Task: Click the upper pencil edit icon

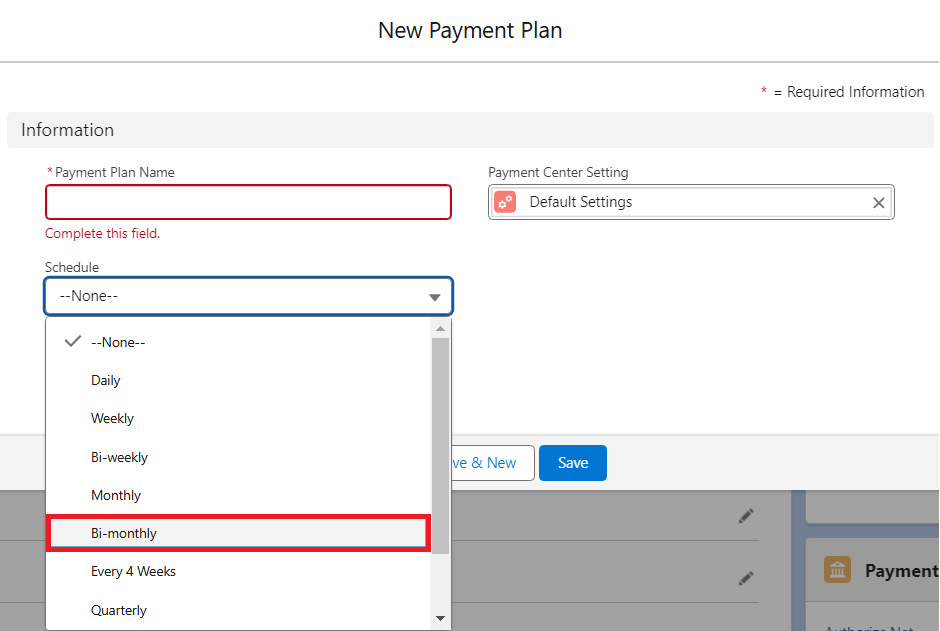Action: pos(745,516)
